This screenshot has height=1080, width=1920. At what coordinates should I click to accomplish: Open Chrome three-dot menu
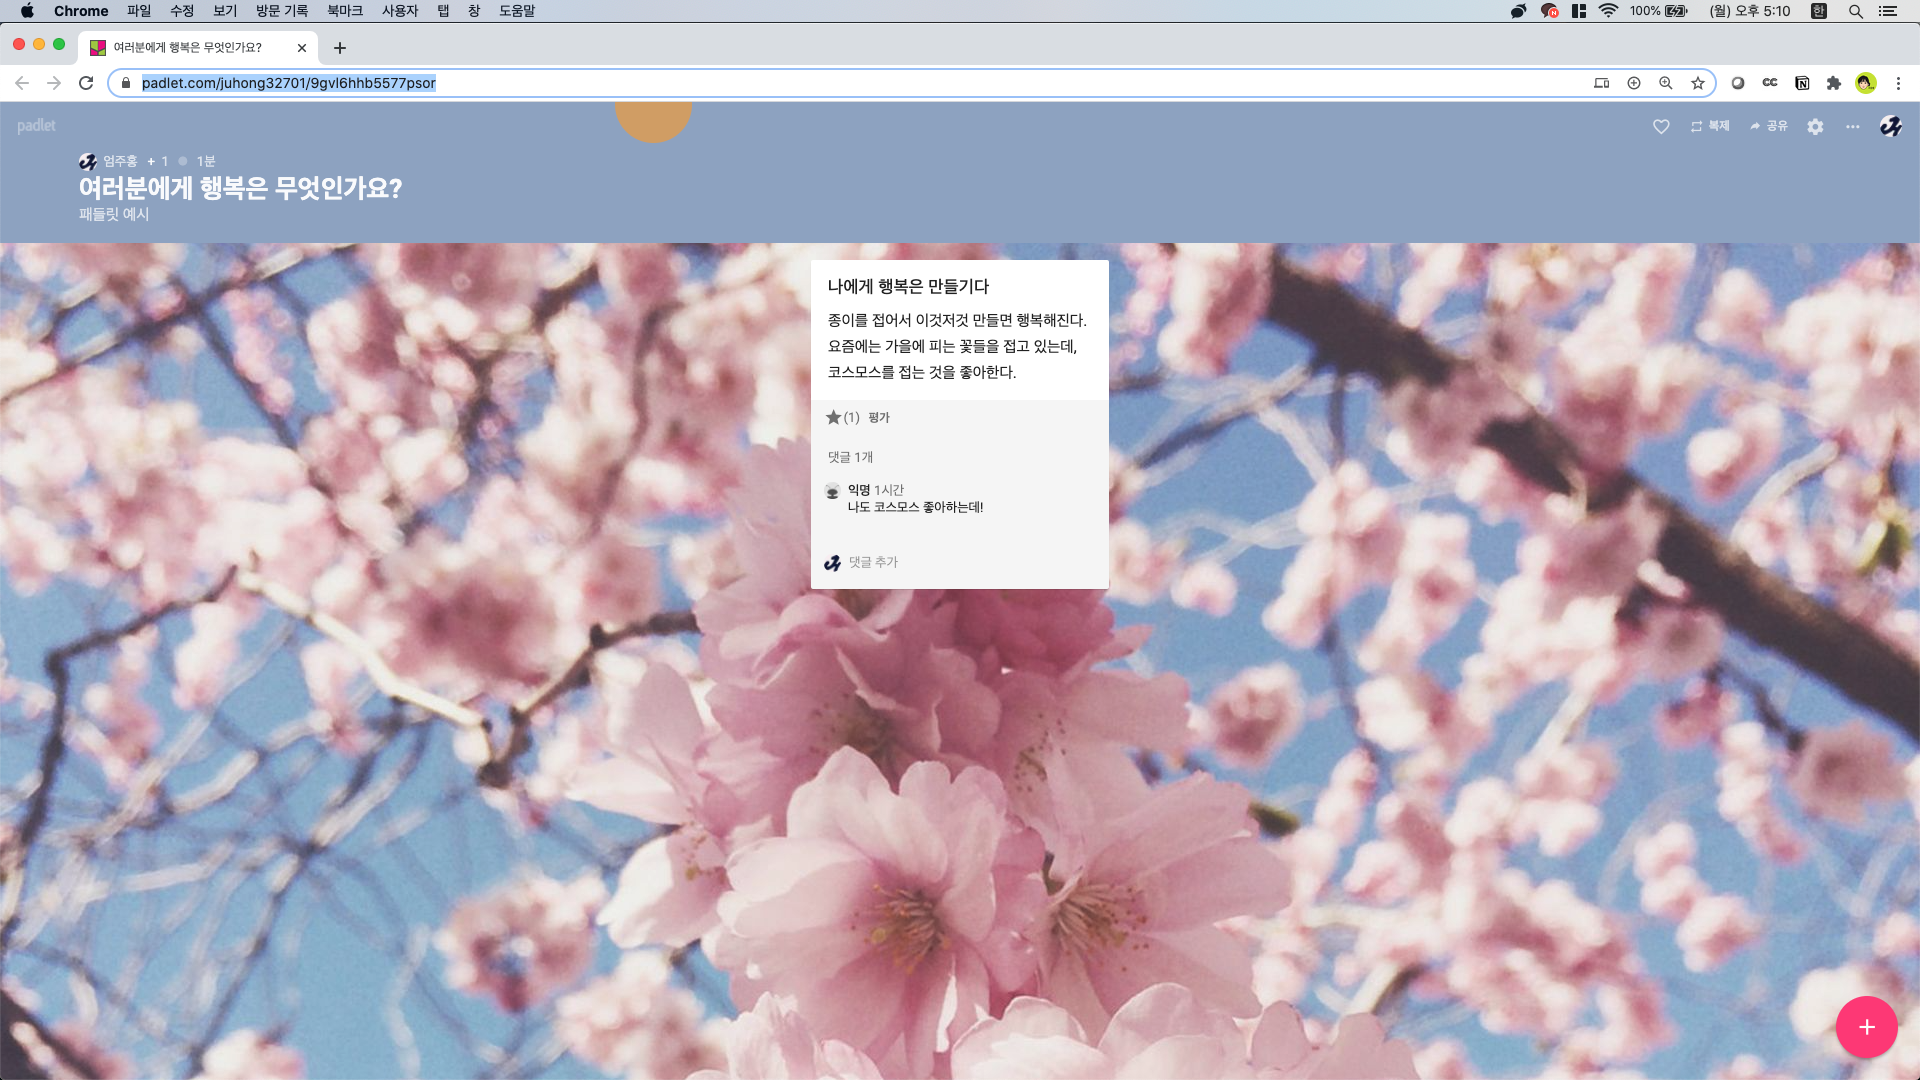click(x=1898, y=83)
